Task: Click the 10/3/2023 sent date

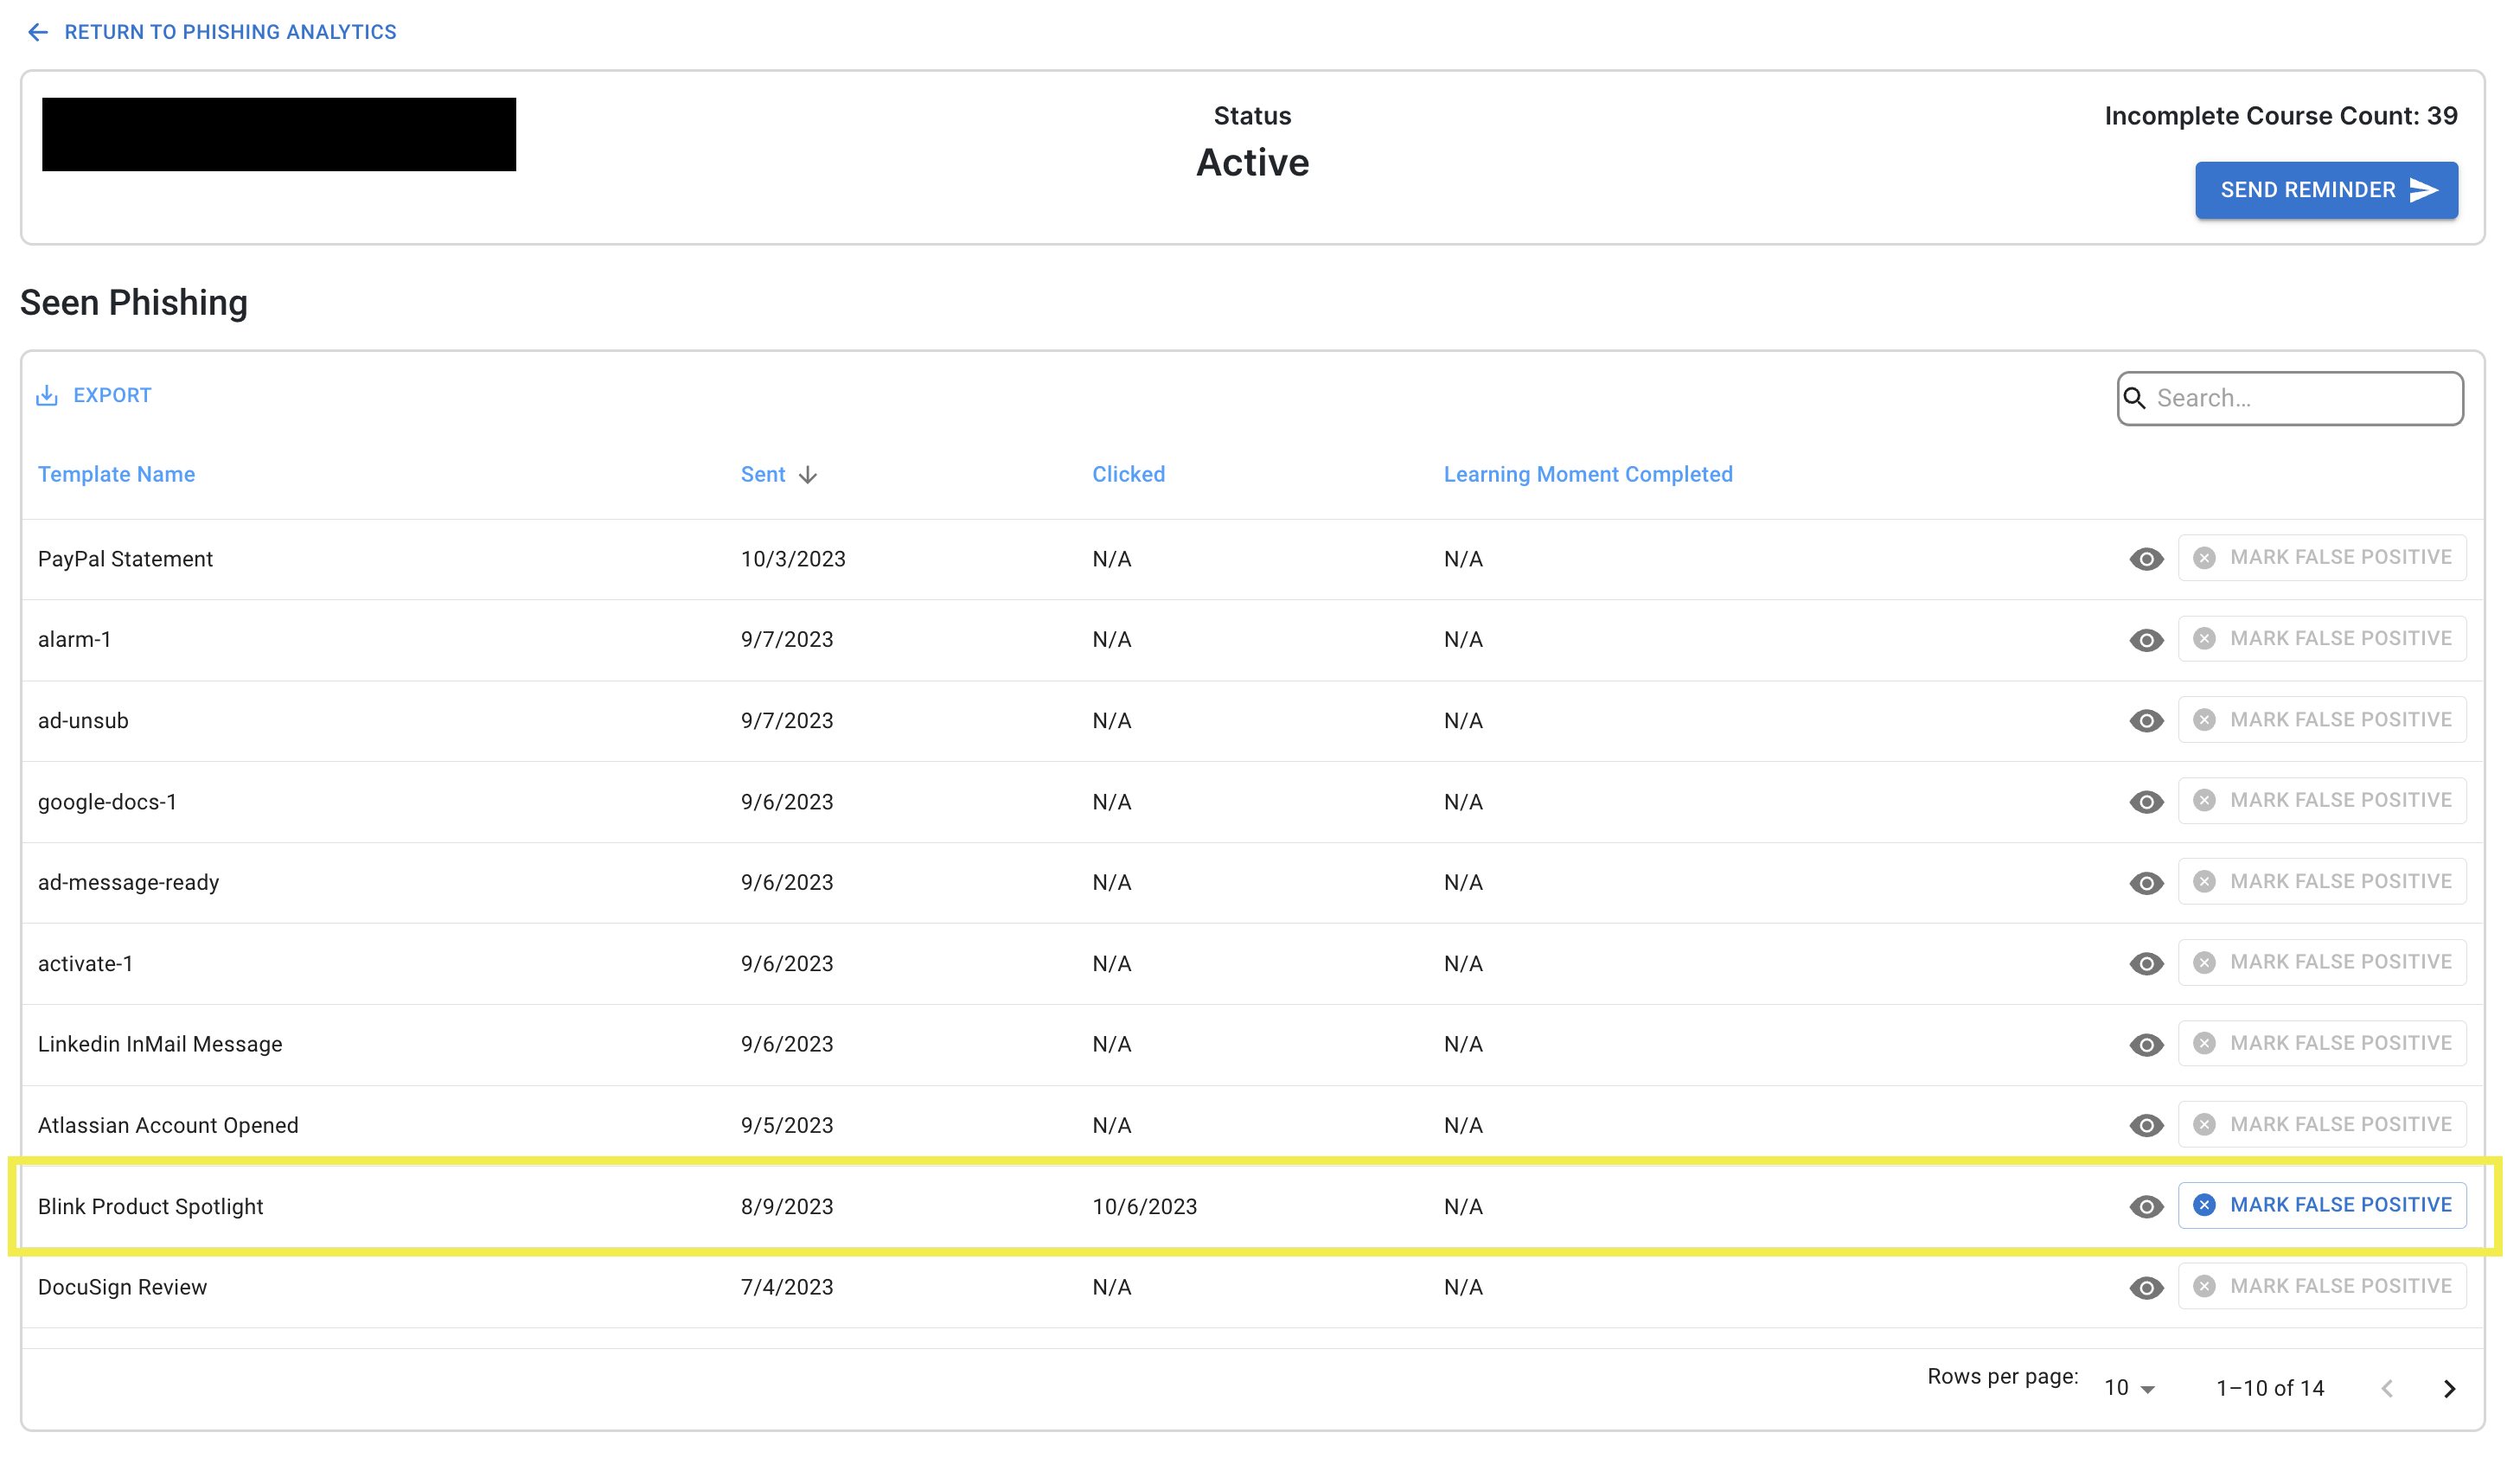Action: click(793, 559)
